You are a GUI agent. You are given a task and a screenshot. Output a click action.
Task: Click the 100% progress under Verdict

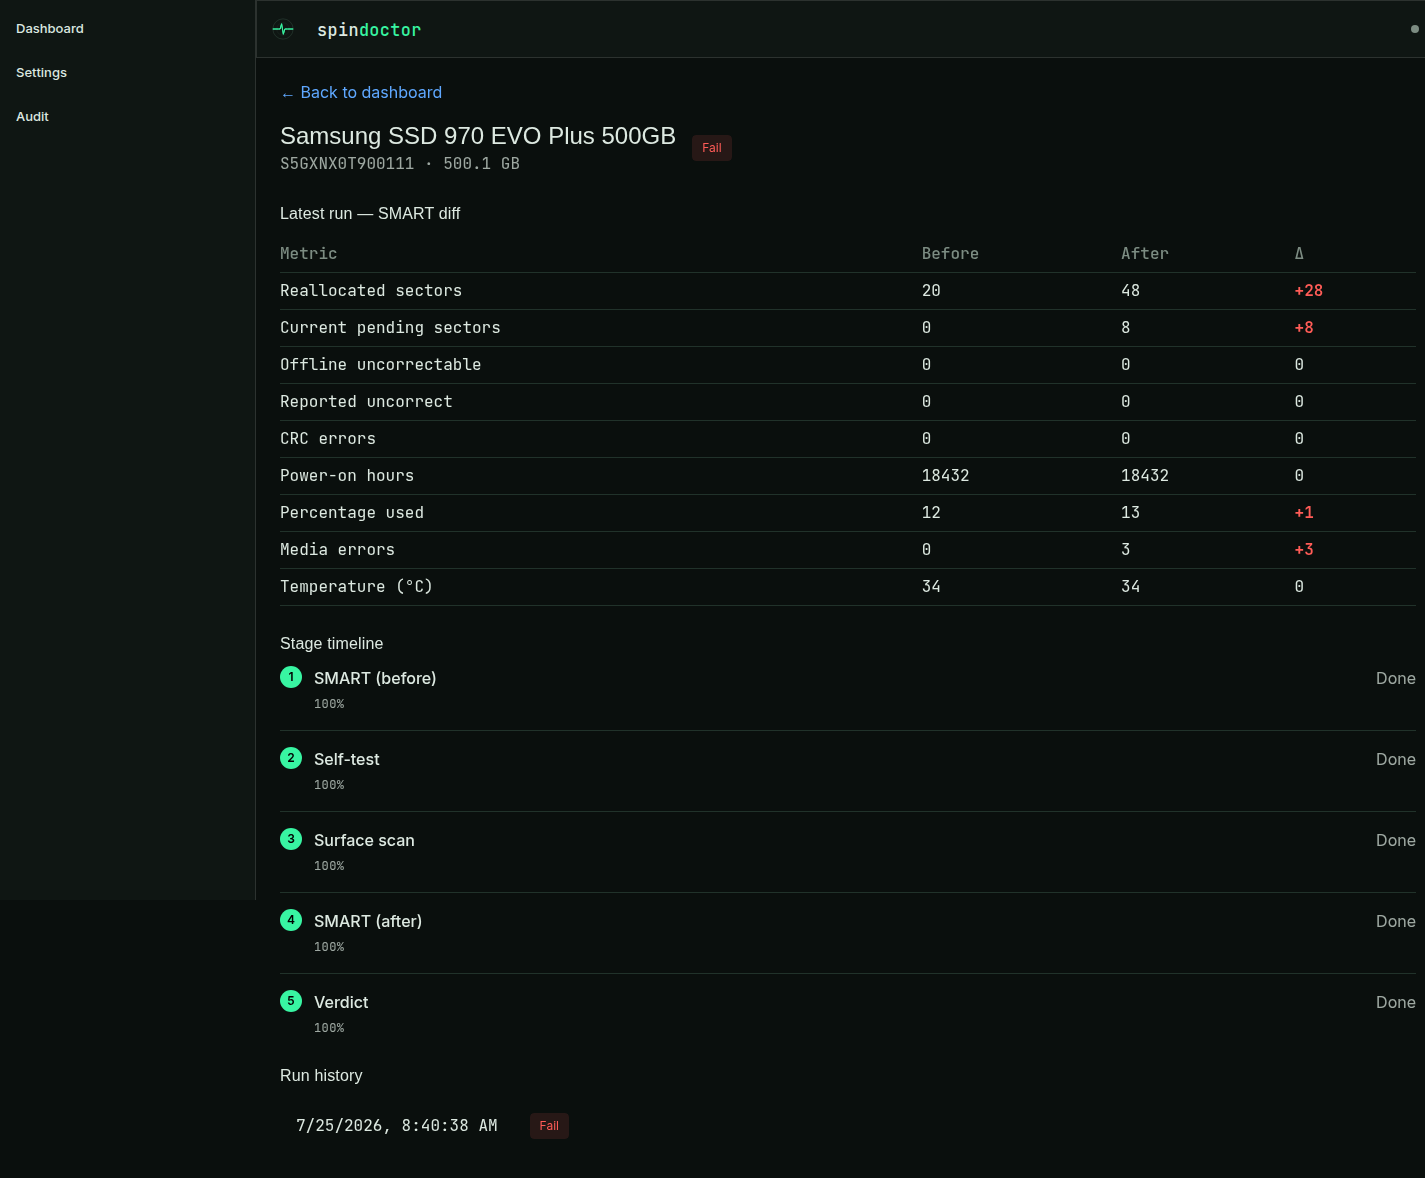tap(329, 1028)
